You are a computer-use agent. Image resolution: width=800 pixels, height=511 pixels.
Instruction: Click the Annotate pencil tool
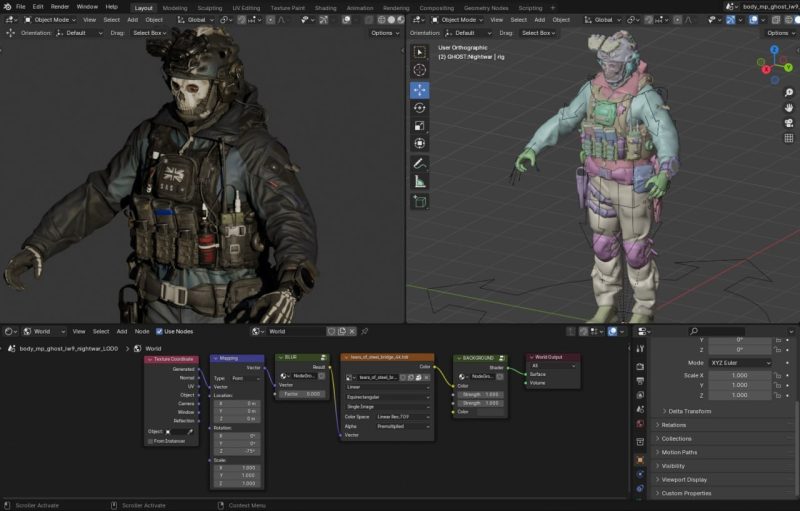pyautogui.click(x=419, y=163)
